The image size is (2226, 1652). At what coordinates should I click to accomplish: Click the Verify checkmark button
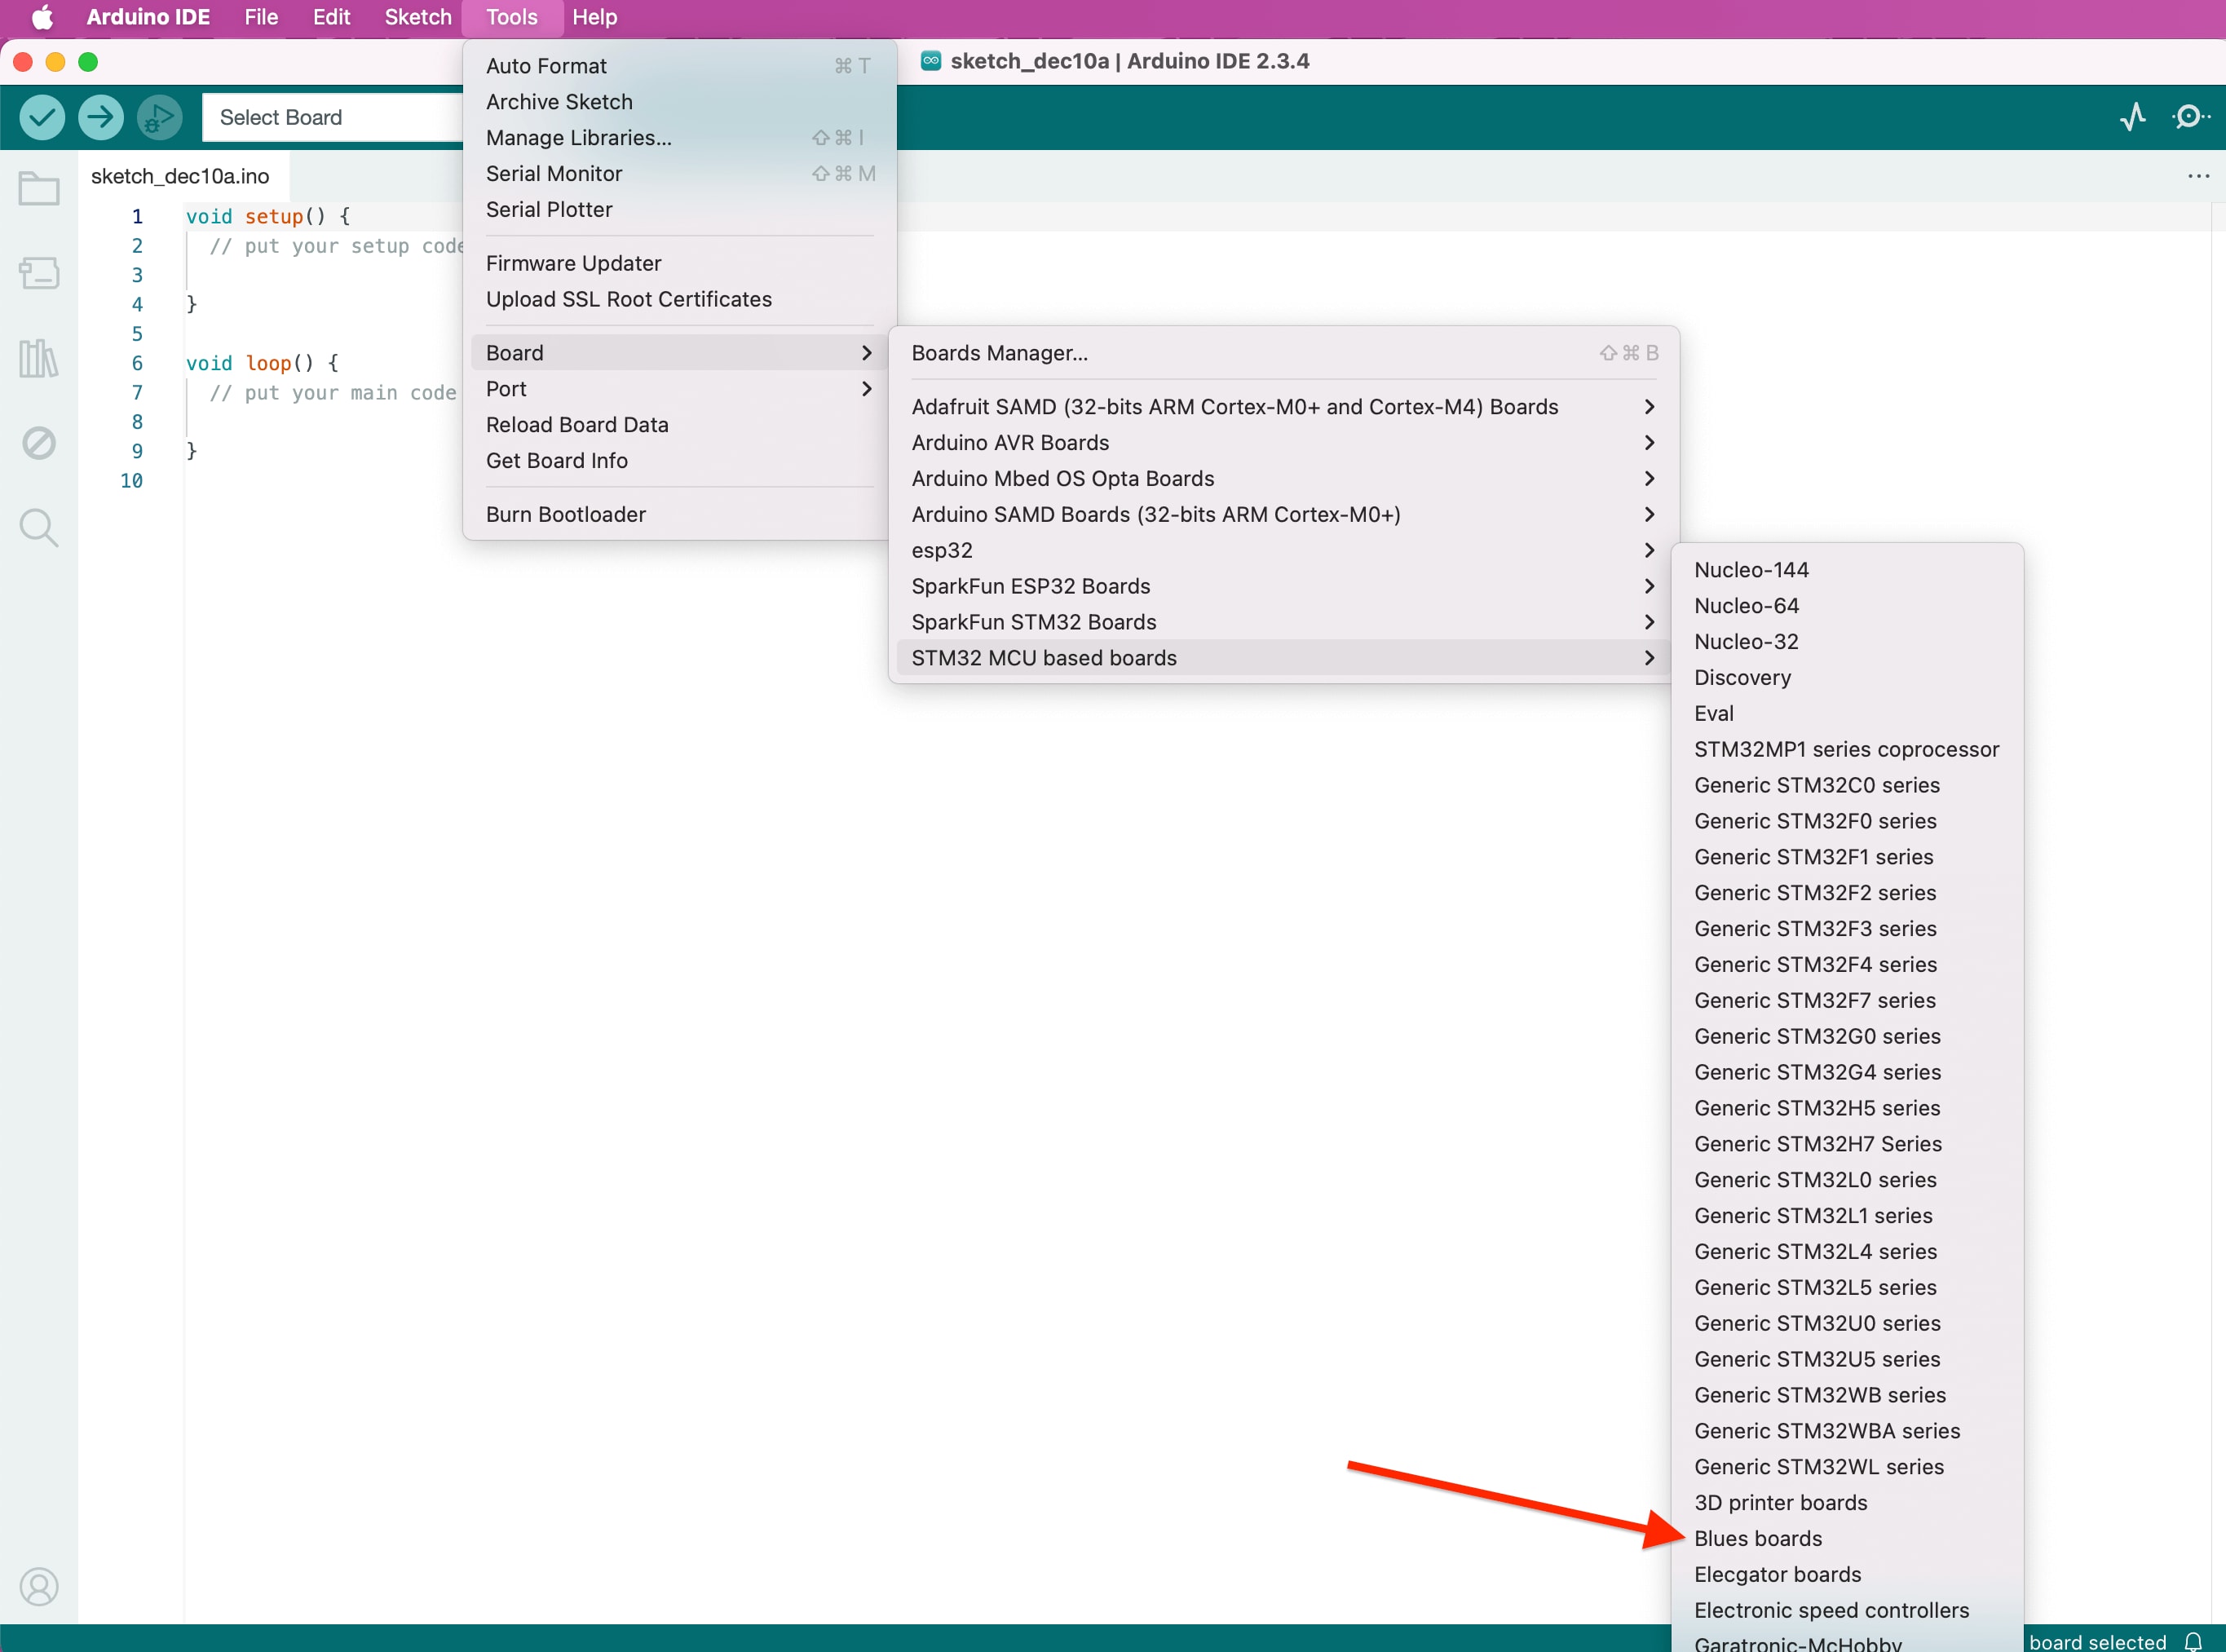[x=42, y=117]
